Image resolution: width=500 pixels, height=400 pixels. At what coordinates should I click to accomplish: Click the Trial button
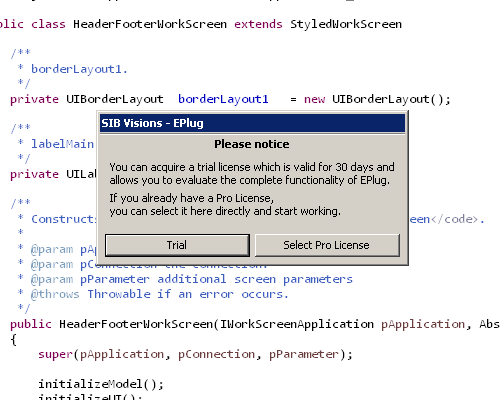click(177, 245)
